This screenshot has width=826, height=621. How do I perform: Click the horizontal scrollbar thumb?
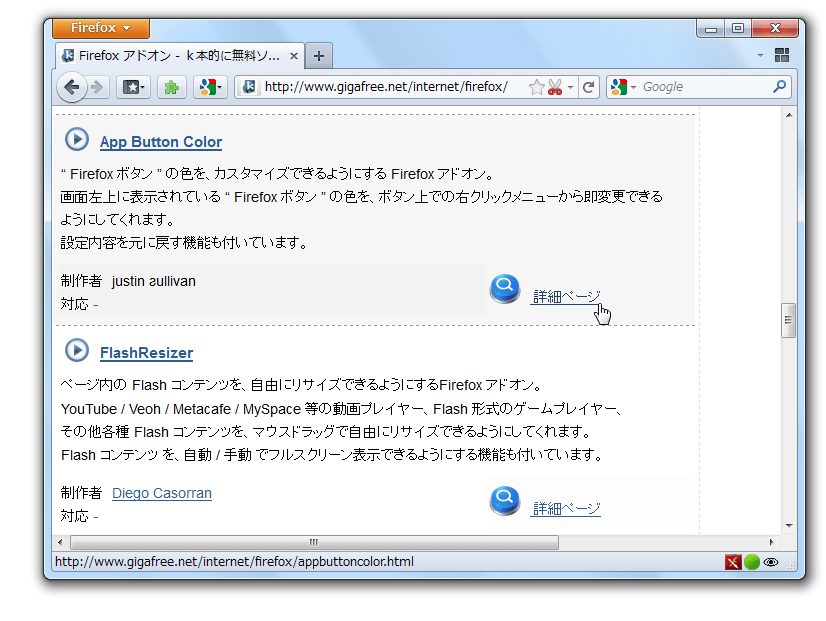pyautogui.click(x=314, y=543)
